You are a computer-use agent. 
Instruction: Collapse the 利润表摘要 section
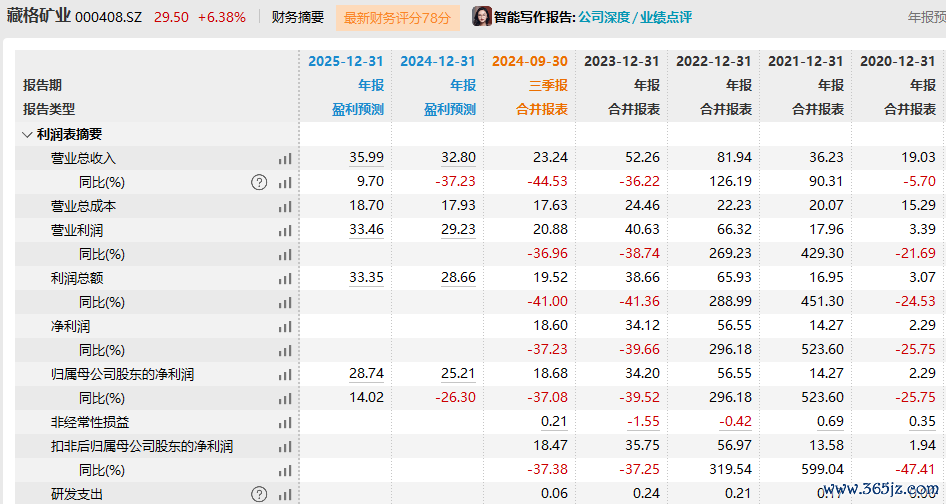27,135
